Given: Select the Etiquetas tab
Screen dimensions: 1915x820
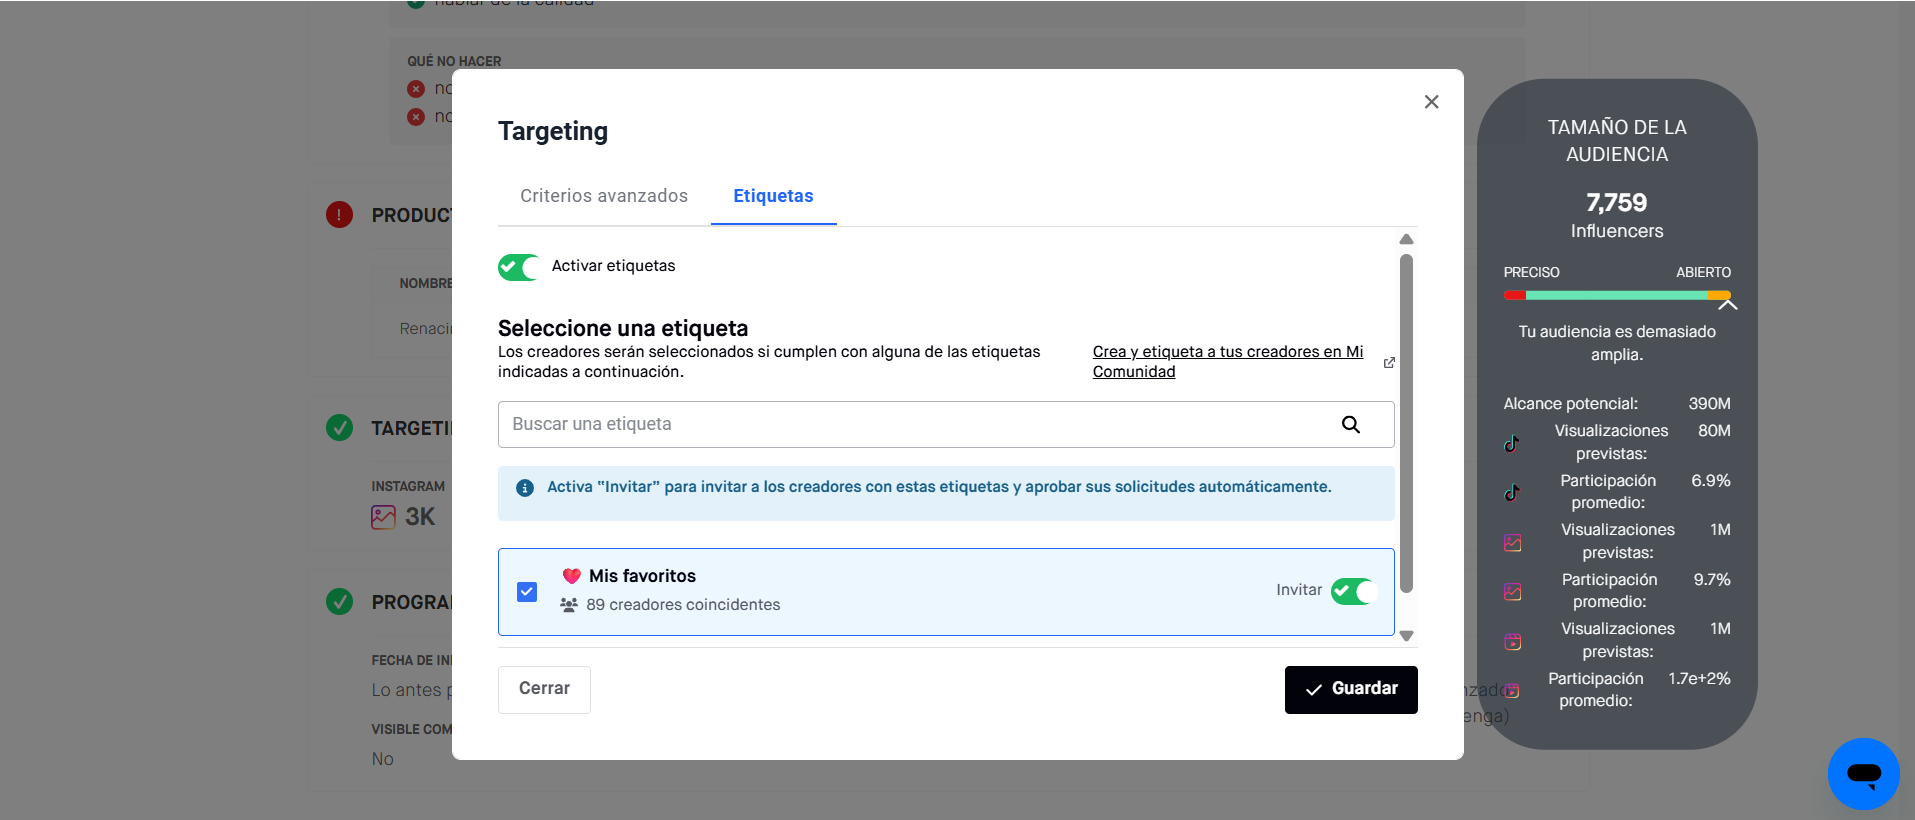Looking at the screenshot, I should coord(773,196).
